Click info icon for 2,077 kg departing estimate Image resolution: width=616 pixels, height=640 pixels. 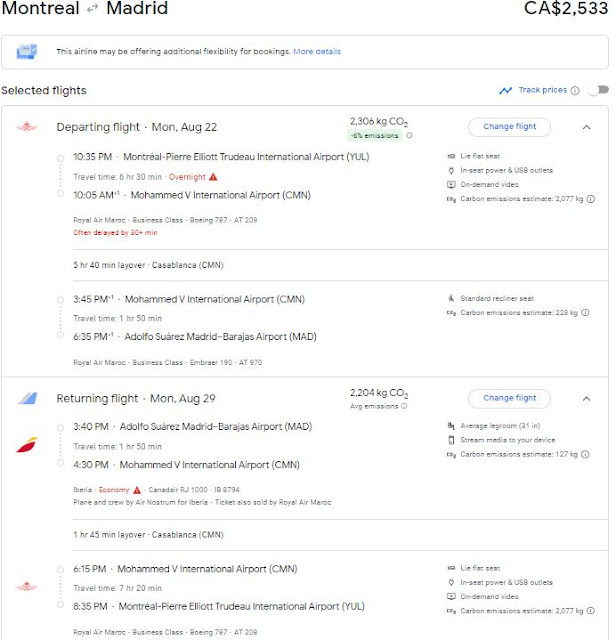click(x=591, y=199)
